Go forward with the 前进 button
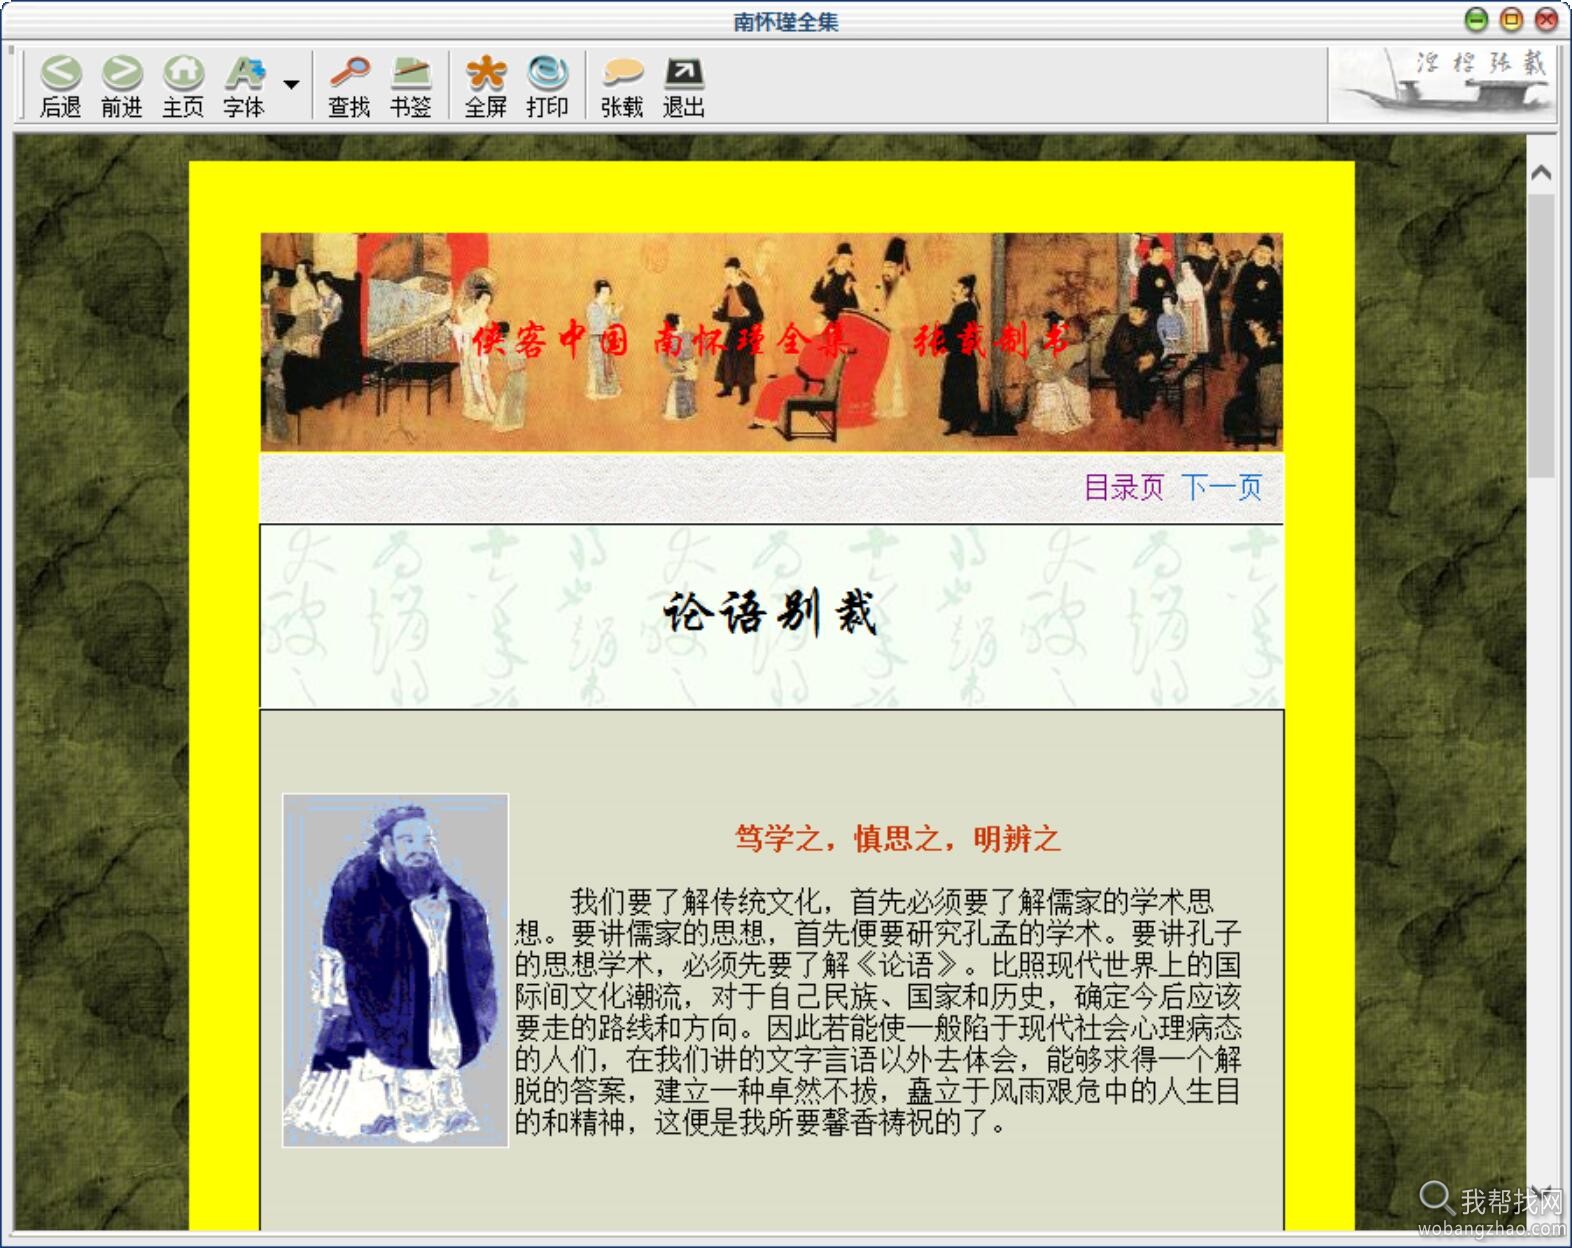 coord(122,87)
